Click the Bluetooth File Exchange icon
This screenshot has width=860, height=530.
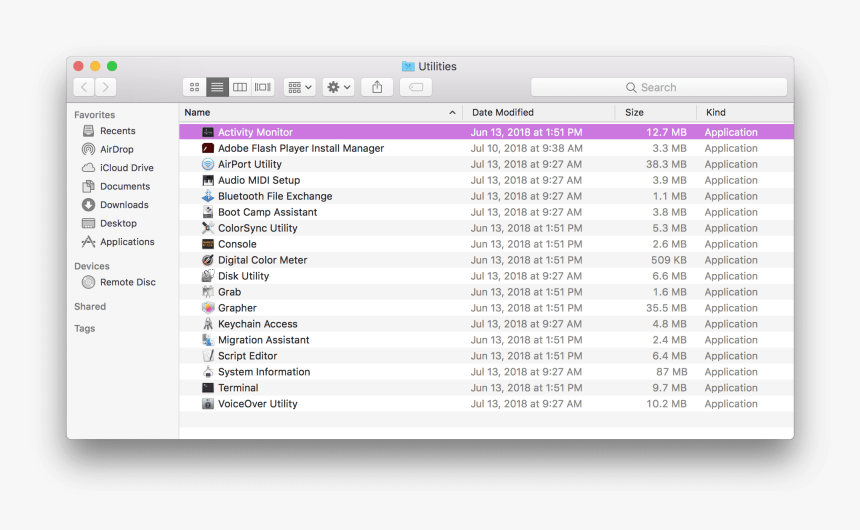point(208,196)
